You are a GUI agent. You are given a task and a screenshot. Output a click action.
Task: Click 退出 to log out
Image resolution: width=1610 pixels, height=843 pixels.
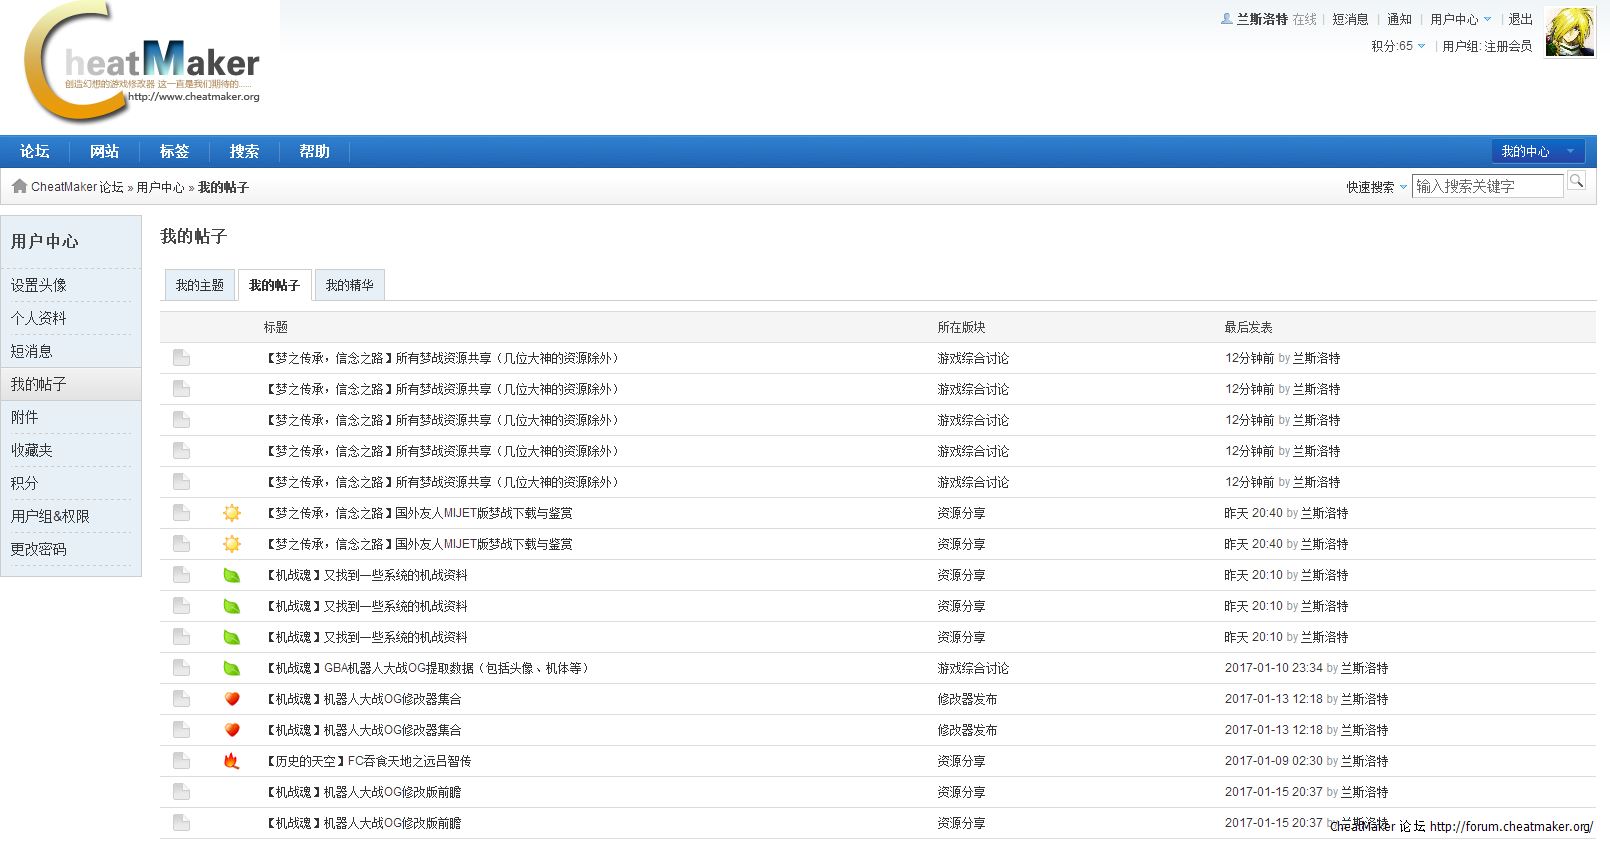pyautogui.click(x=1520, y=19)
